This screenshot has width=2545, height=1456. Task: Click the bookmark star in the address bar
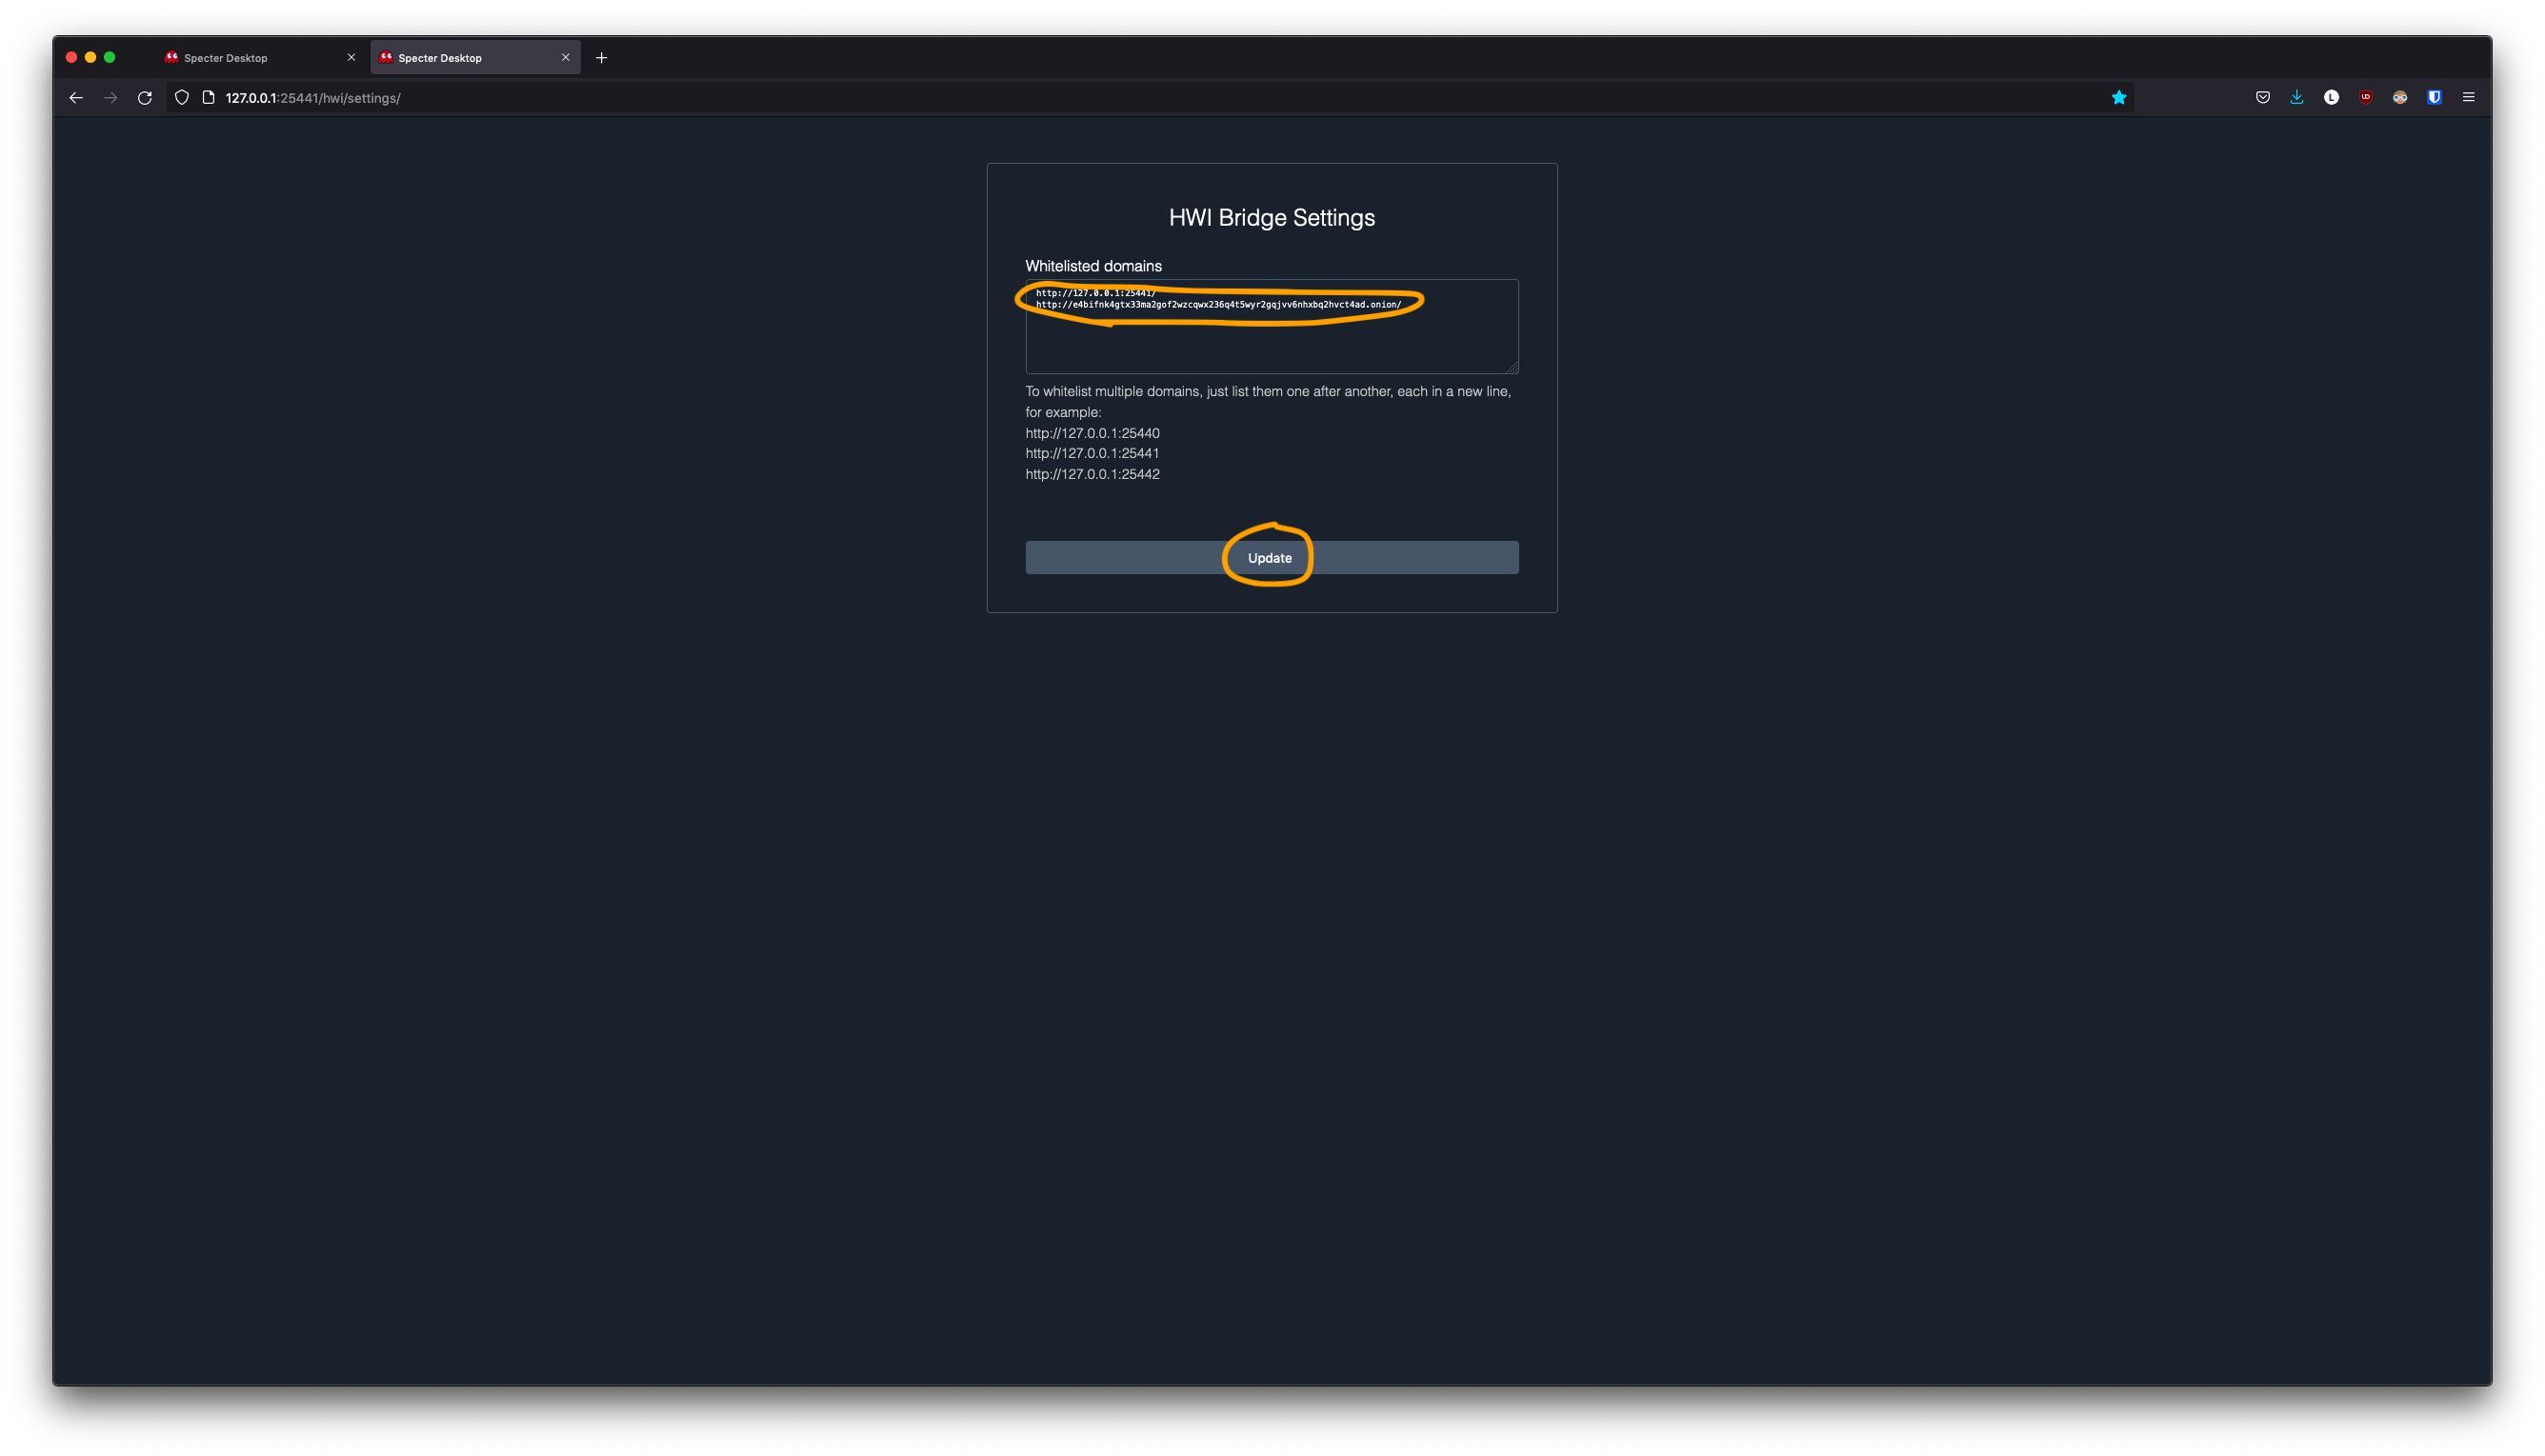tap(2118, 98)
